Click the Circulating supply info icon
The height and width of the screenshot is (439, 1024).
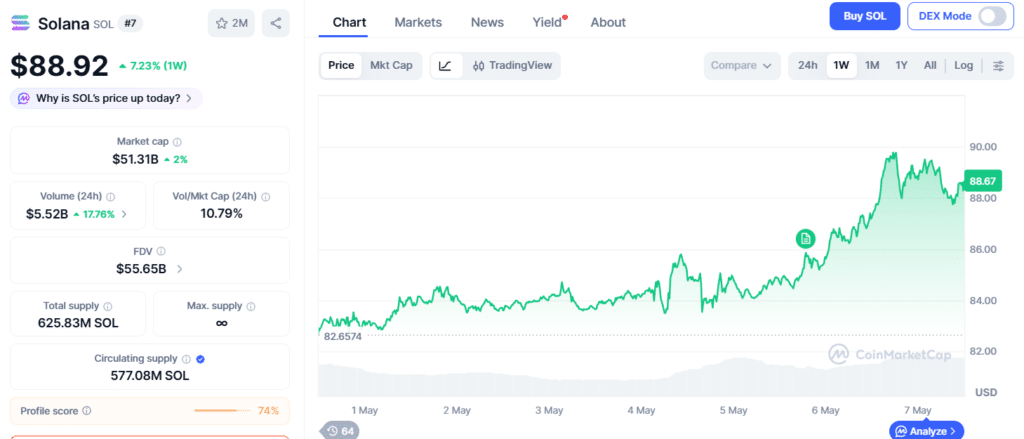click(186, 359)
